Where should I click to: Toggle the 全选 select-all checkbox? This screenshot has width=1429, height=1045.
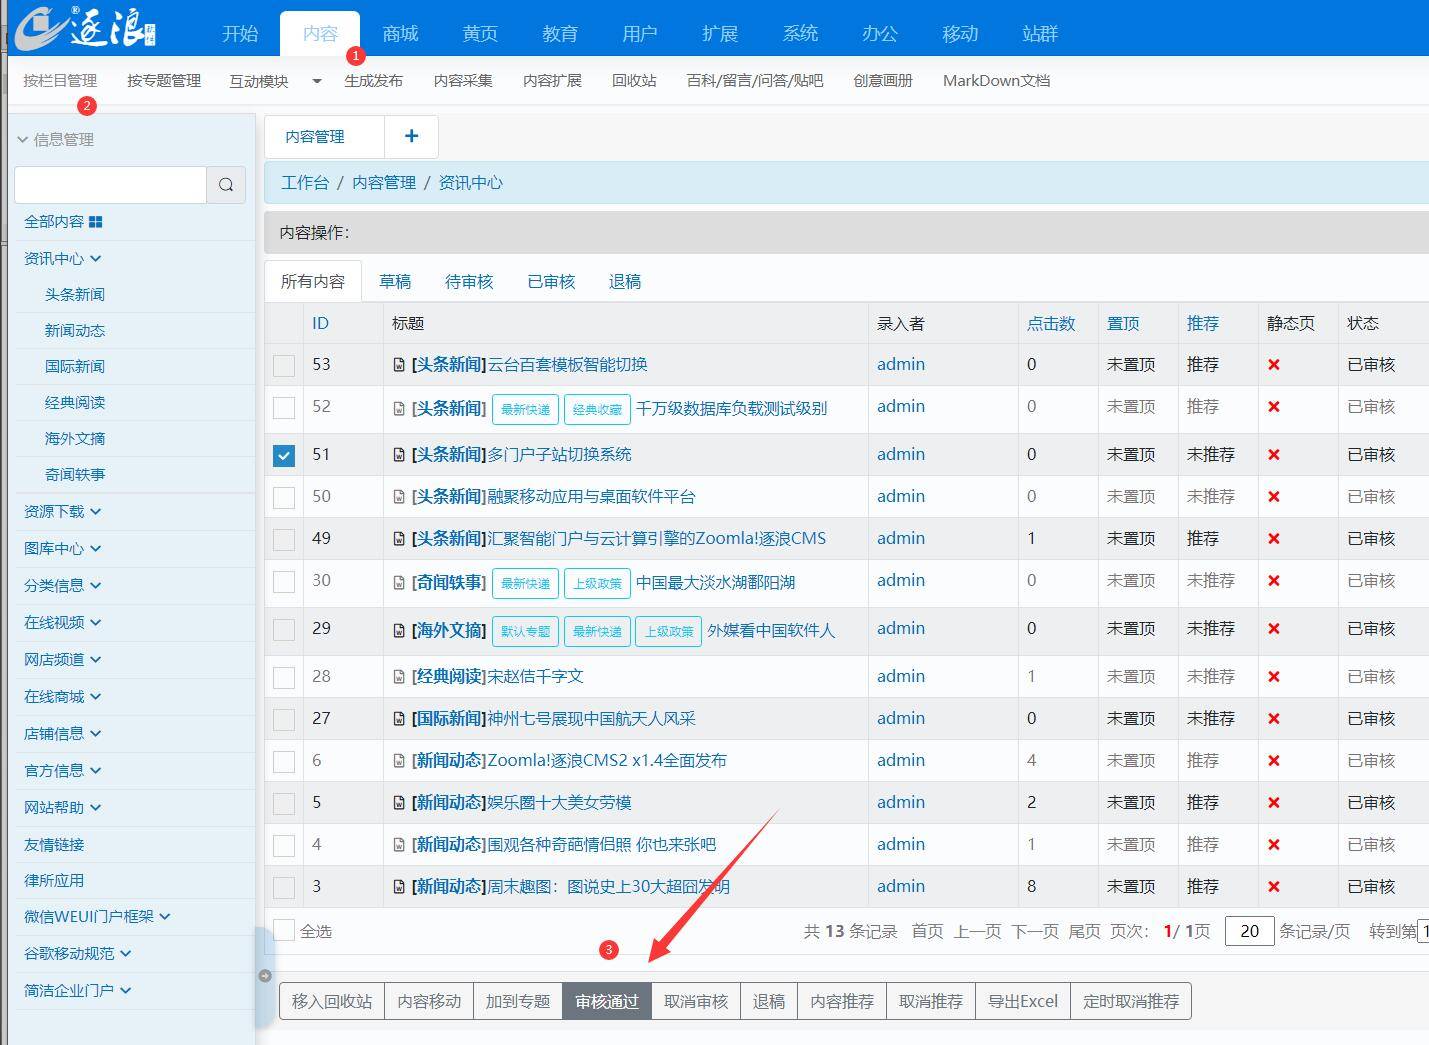(x=284, y=931)
